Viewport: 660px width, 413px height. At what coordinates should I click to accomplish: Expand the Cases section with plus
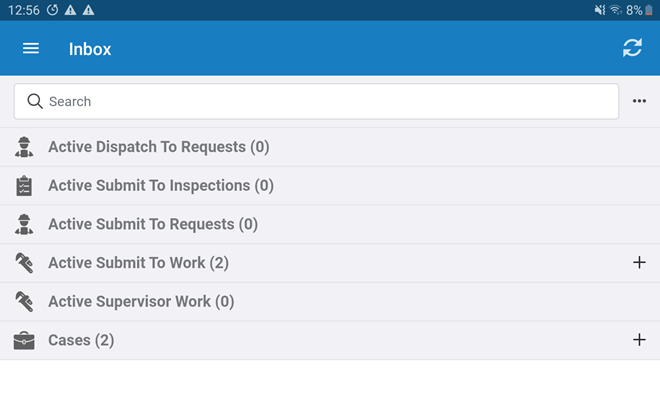click(640, 340)
